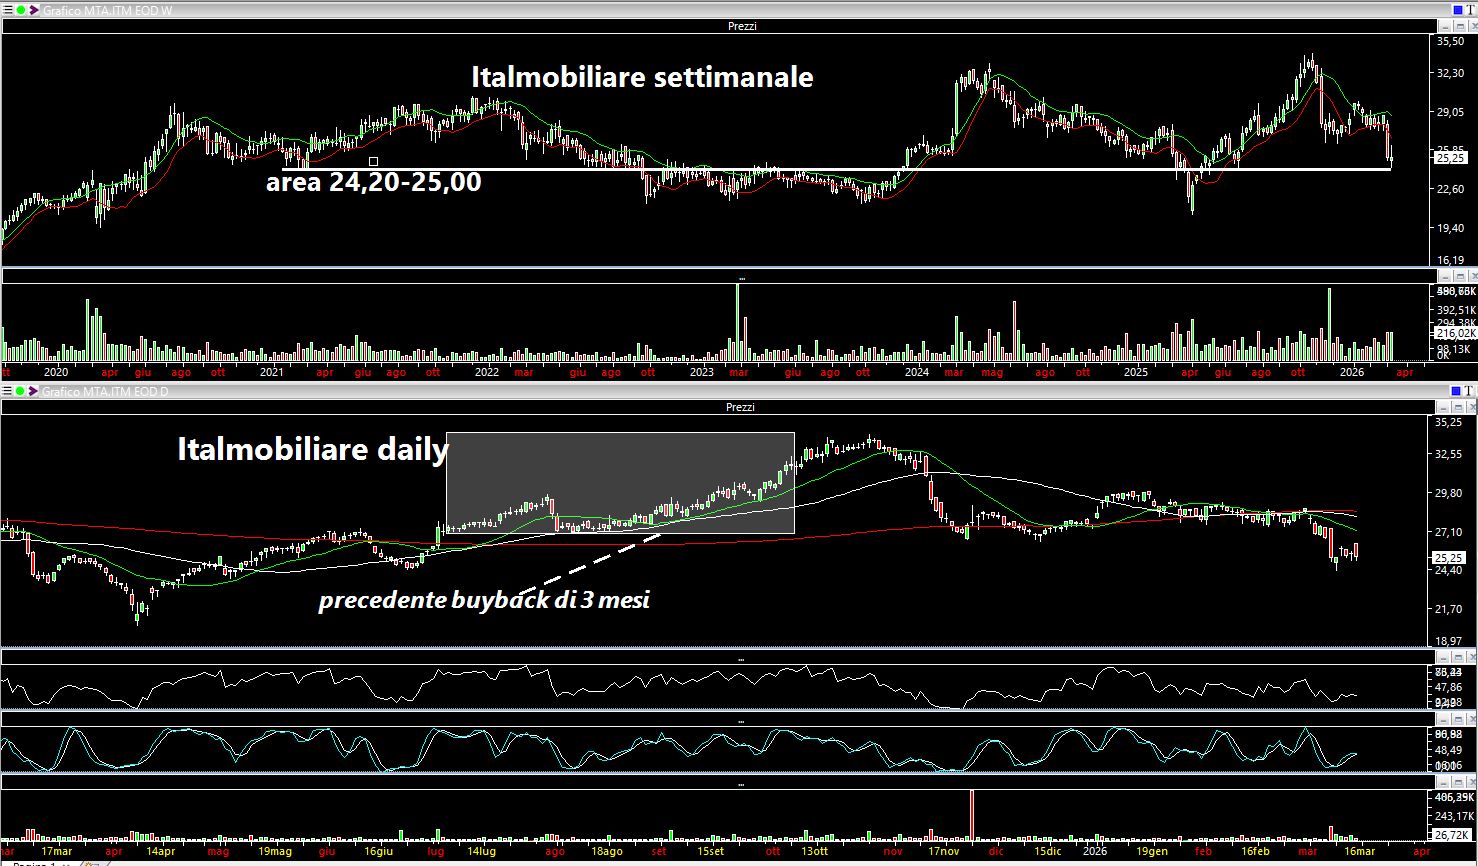Click the 25,25 current price tag on daily chart
Viewport: 1478px width, 866px height.
point(1450,558)
